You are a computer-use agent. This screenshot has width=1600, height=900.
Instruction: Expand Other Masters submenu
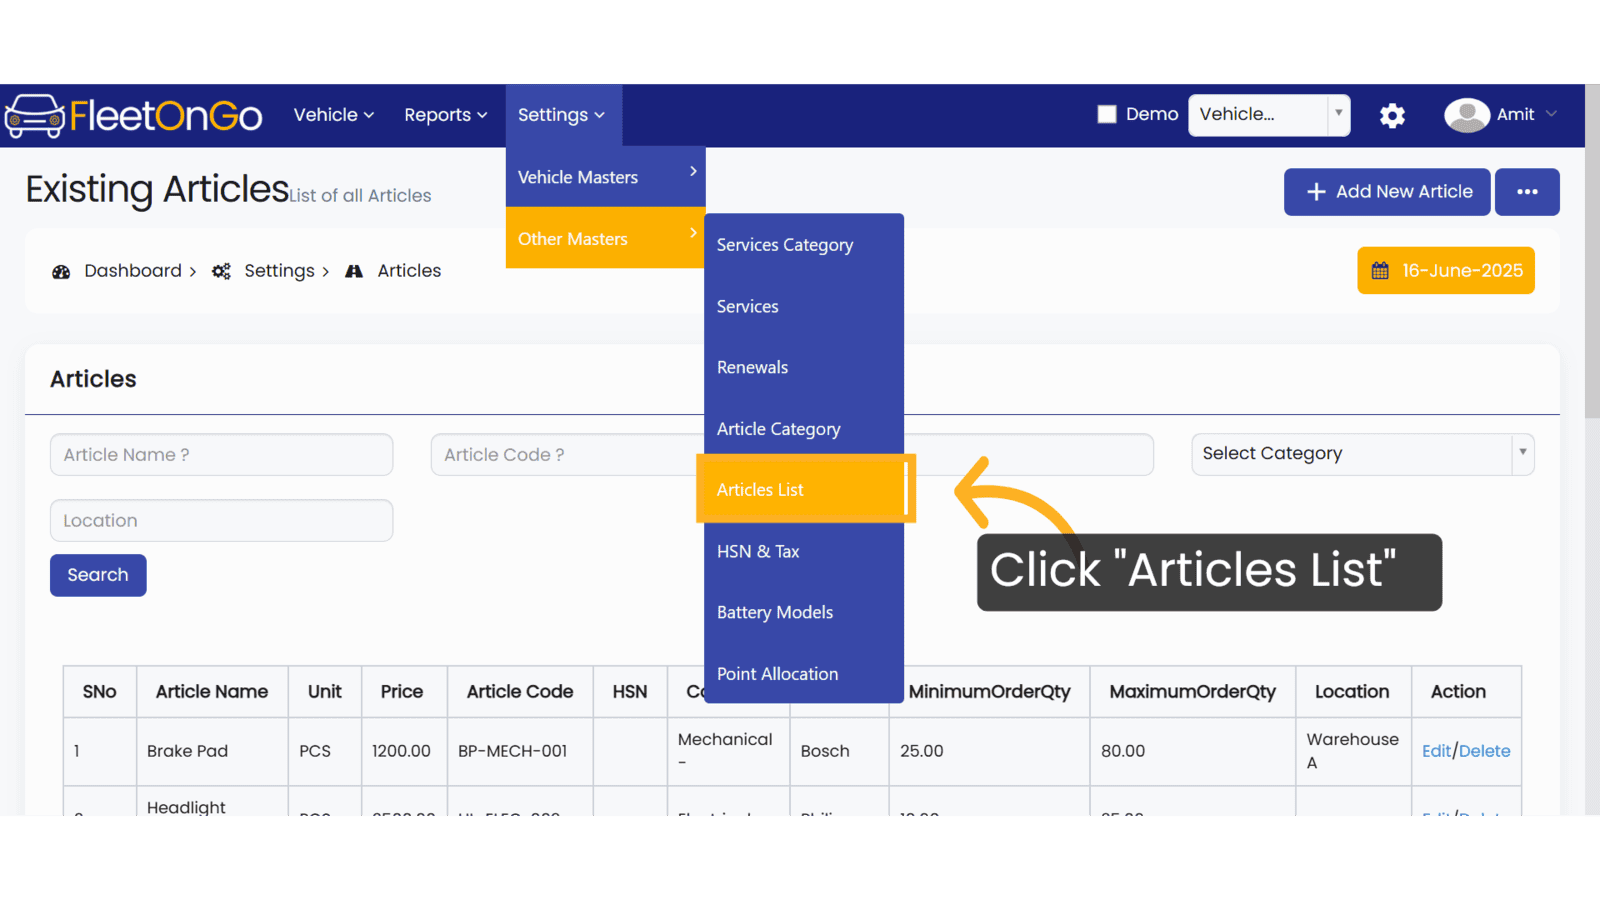[606, 238]
